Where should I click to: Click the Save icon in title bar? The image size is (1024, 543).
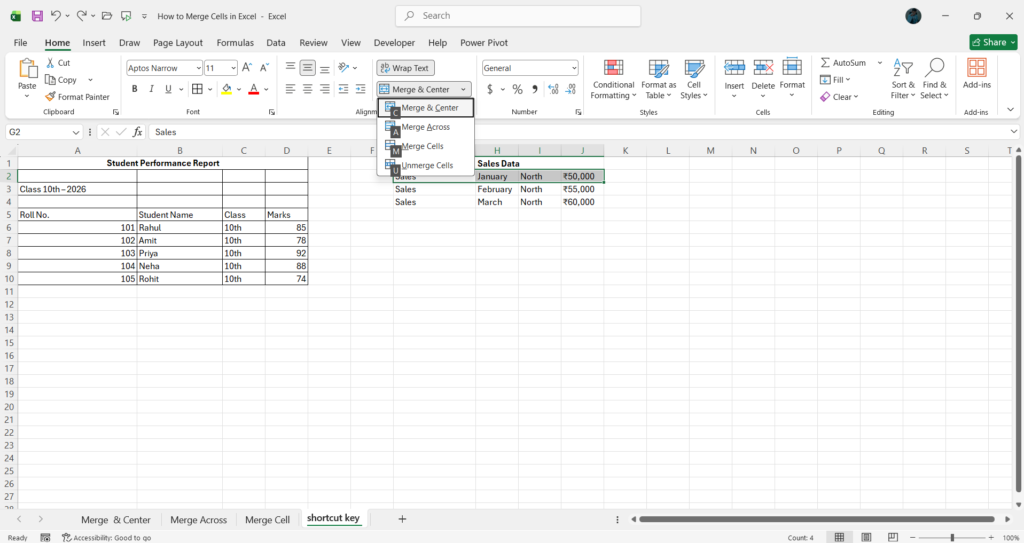pos(37,16)
